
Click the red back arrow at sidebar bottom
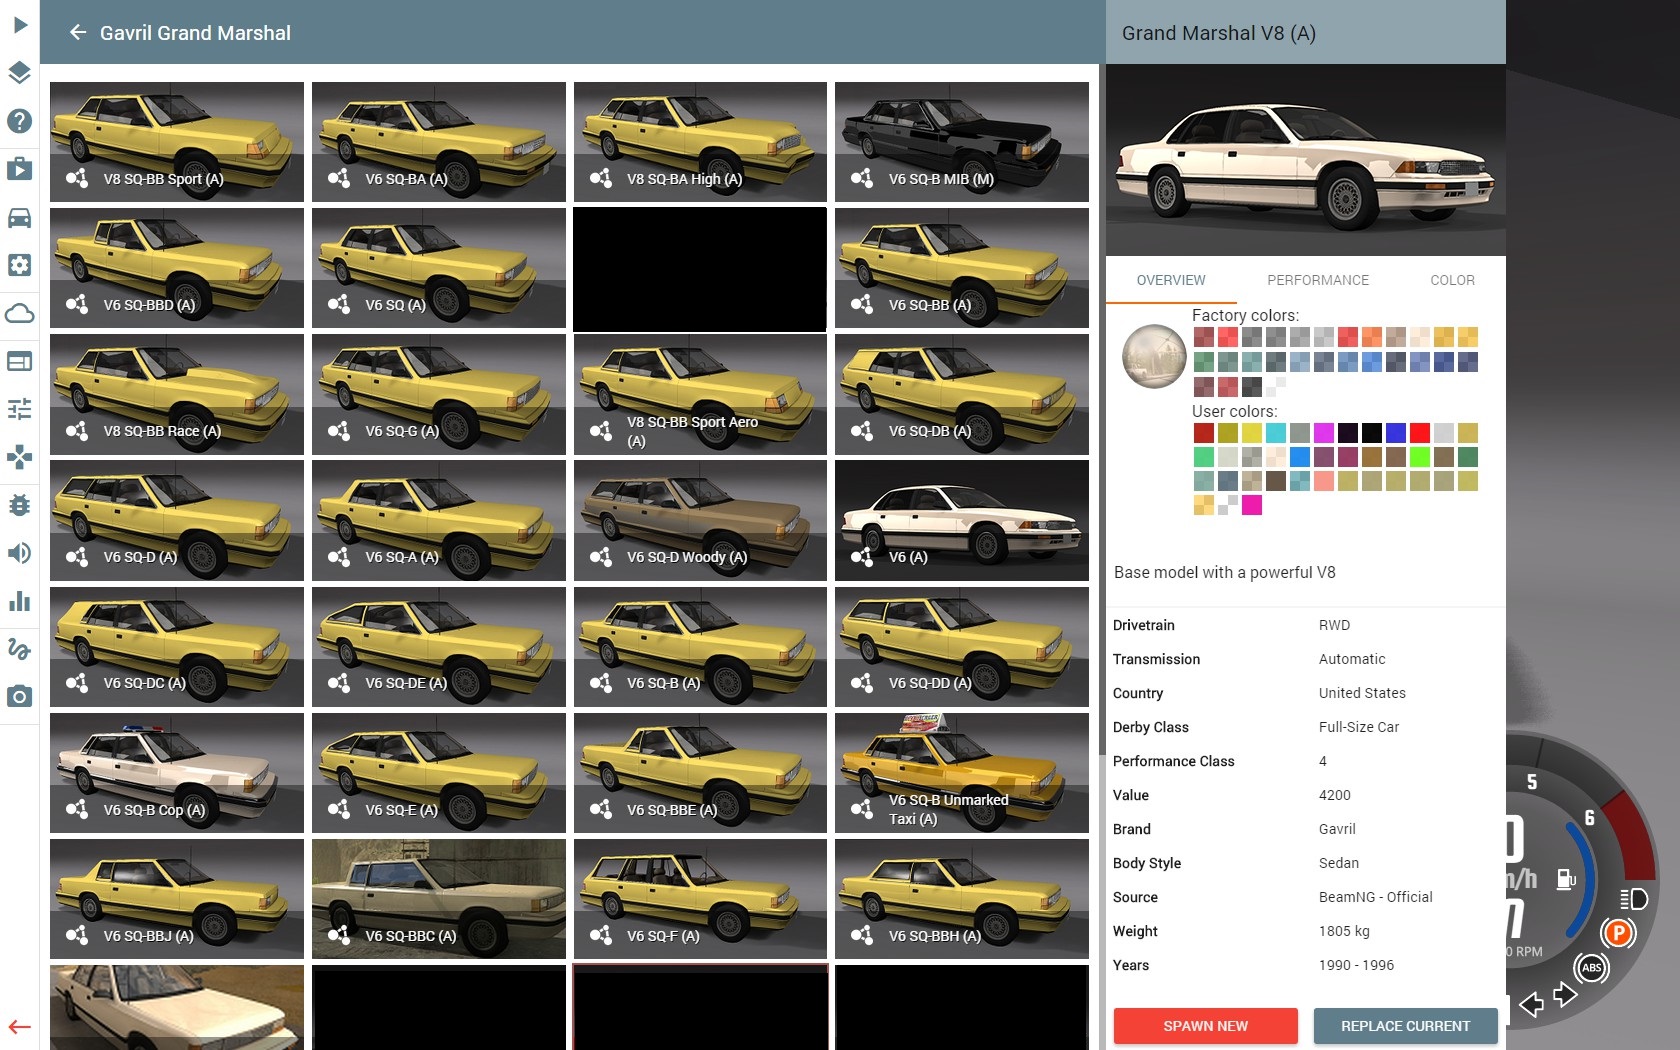(x=19, y=1027)
